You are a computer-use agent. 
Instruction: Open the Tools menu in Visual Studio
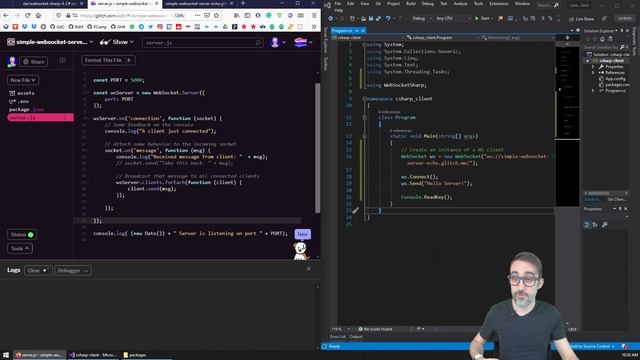click(478, 4)
